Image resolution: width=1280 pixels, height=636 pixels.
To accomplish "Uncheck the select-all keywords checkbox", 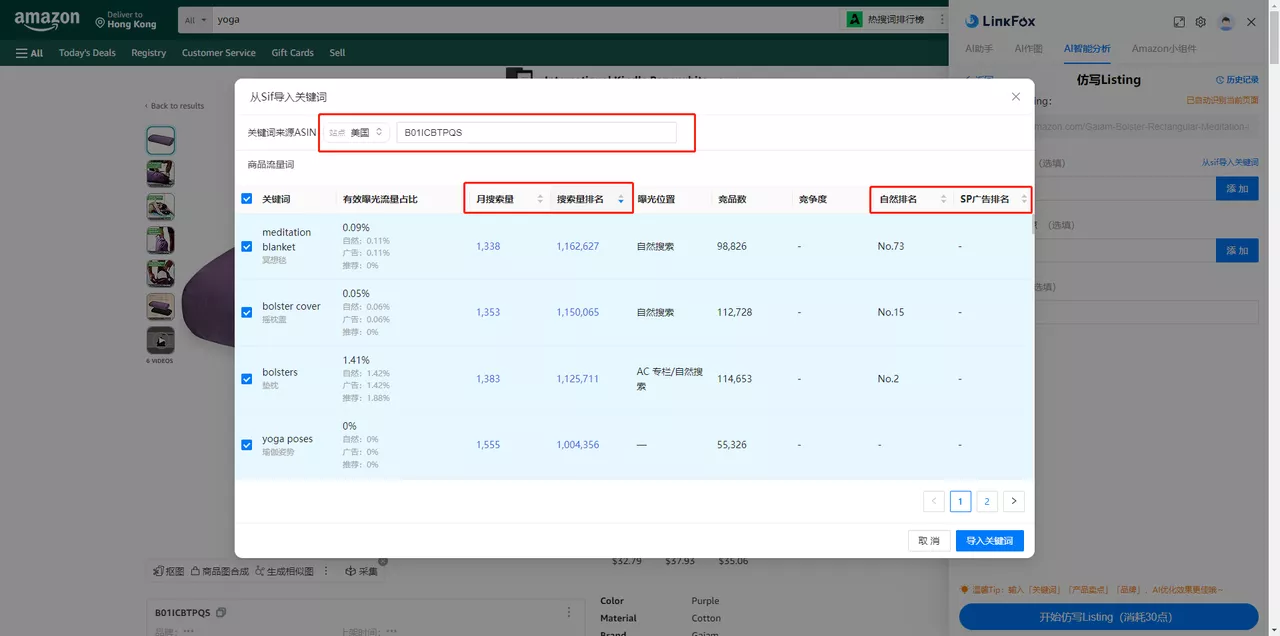I will pos(246,198).
